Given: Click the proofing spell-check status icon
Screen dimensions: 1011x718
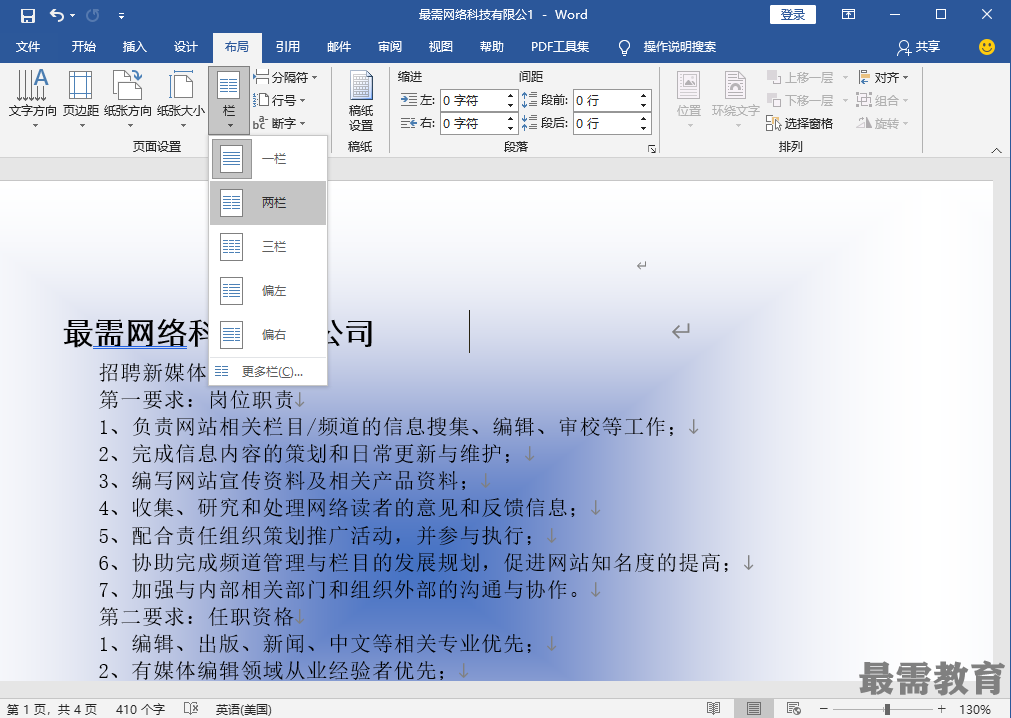Looking at the screenshot, I should 191,708.
